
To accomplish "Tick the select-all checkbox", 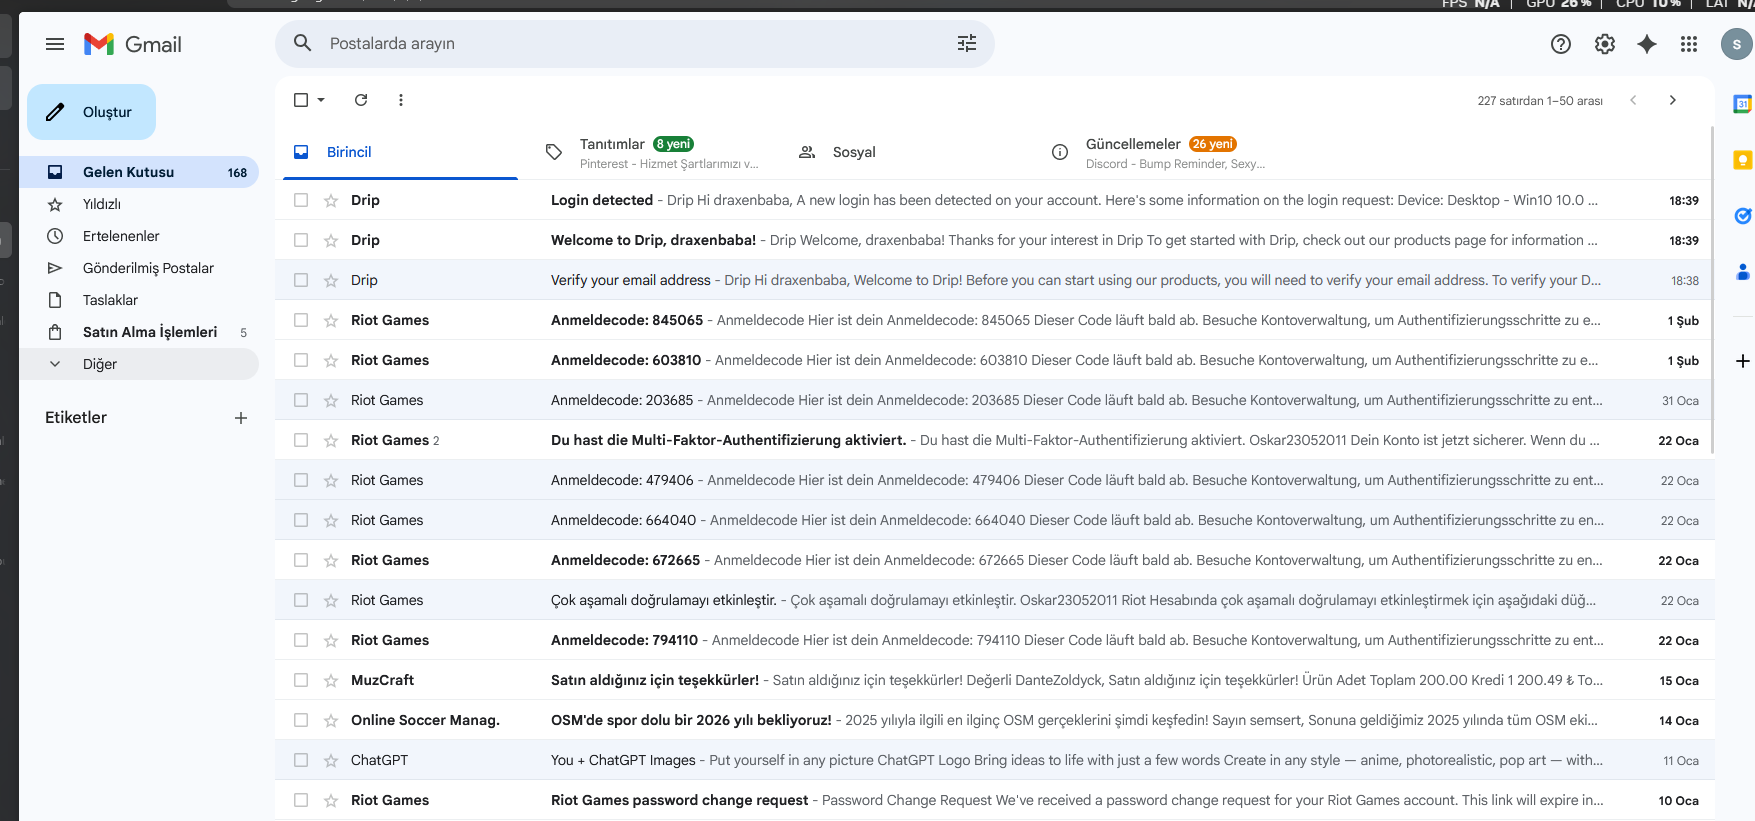I will (301, 100).
